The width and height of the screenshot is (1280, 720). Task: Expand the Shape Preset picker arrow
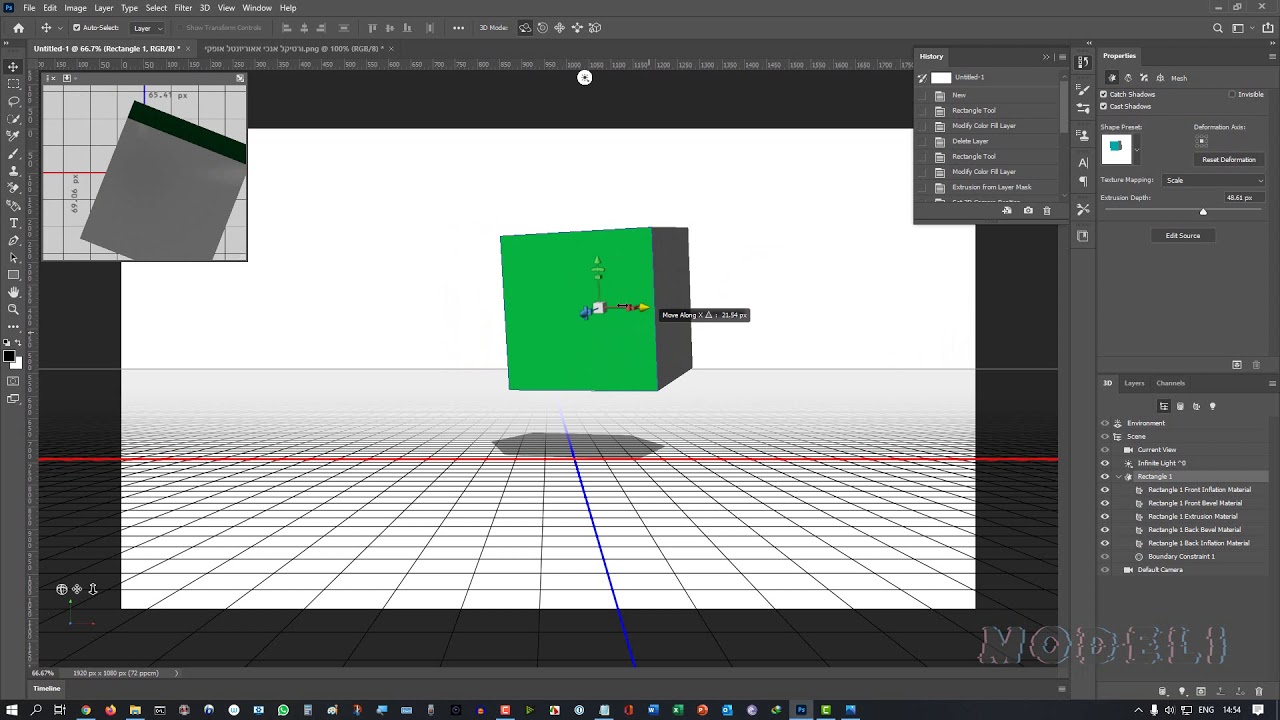coord(1137,149)
